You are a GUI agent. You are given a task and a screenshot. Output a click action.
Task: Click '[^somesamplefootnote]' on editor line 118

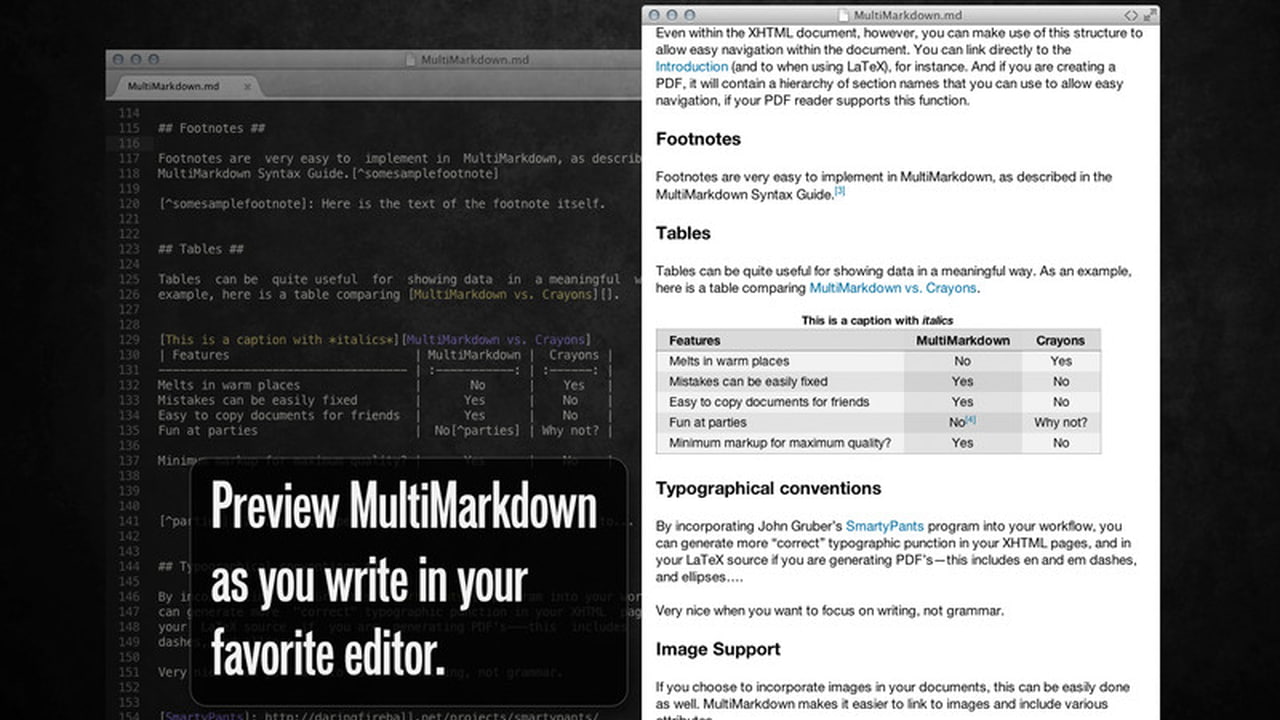(424, 174)
